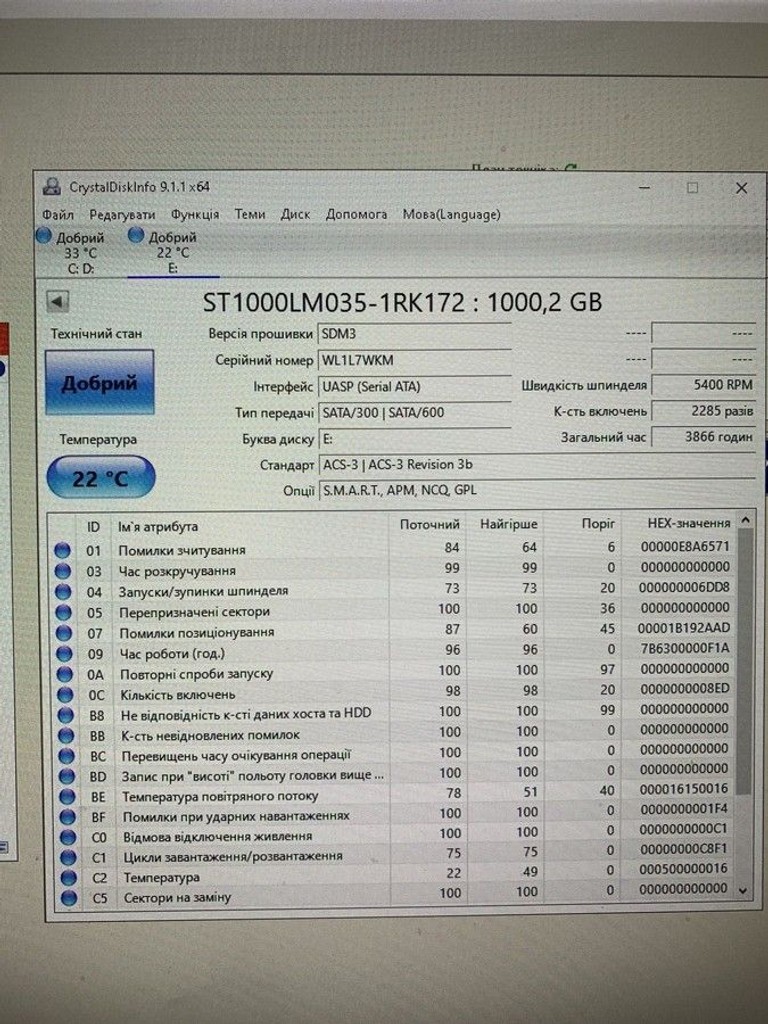Open the Редагувати menu
Image resolution: width=768 pixels, height=1024 pixels.
coord(122,214)
